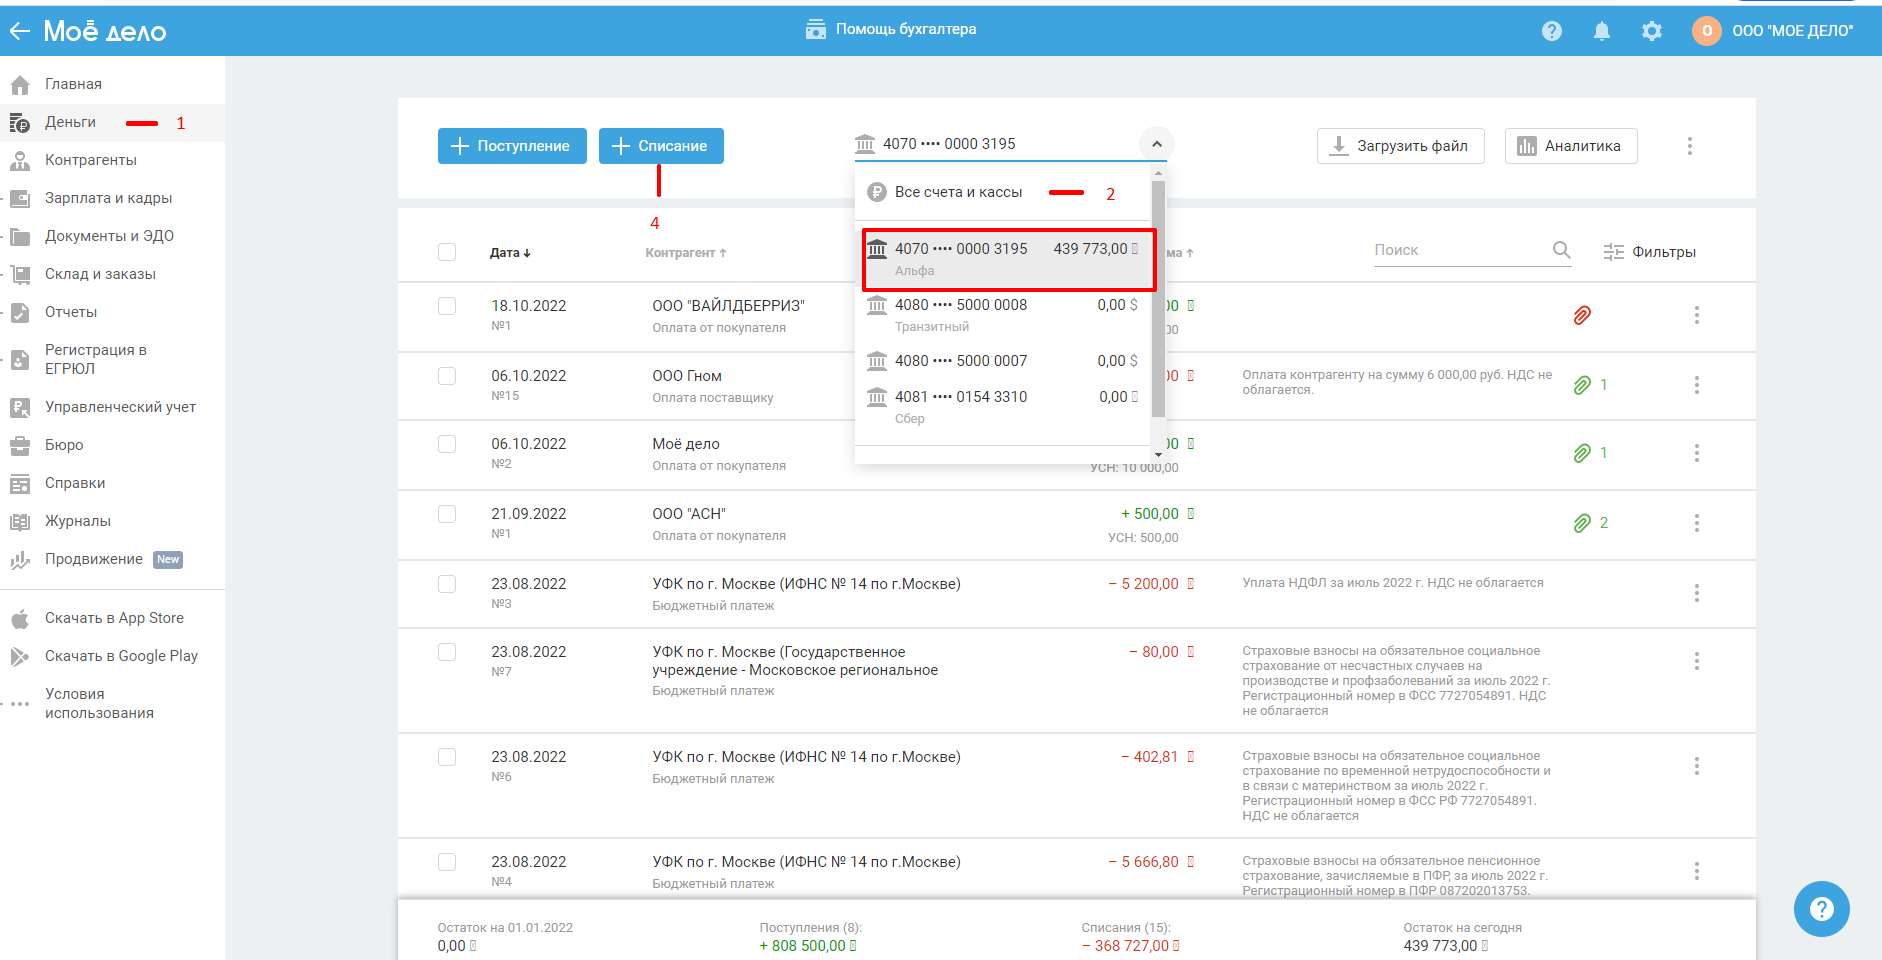Click red attachment clip on ВАЙЛДБЕРРИЗ row

[x=1582, y=316]
